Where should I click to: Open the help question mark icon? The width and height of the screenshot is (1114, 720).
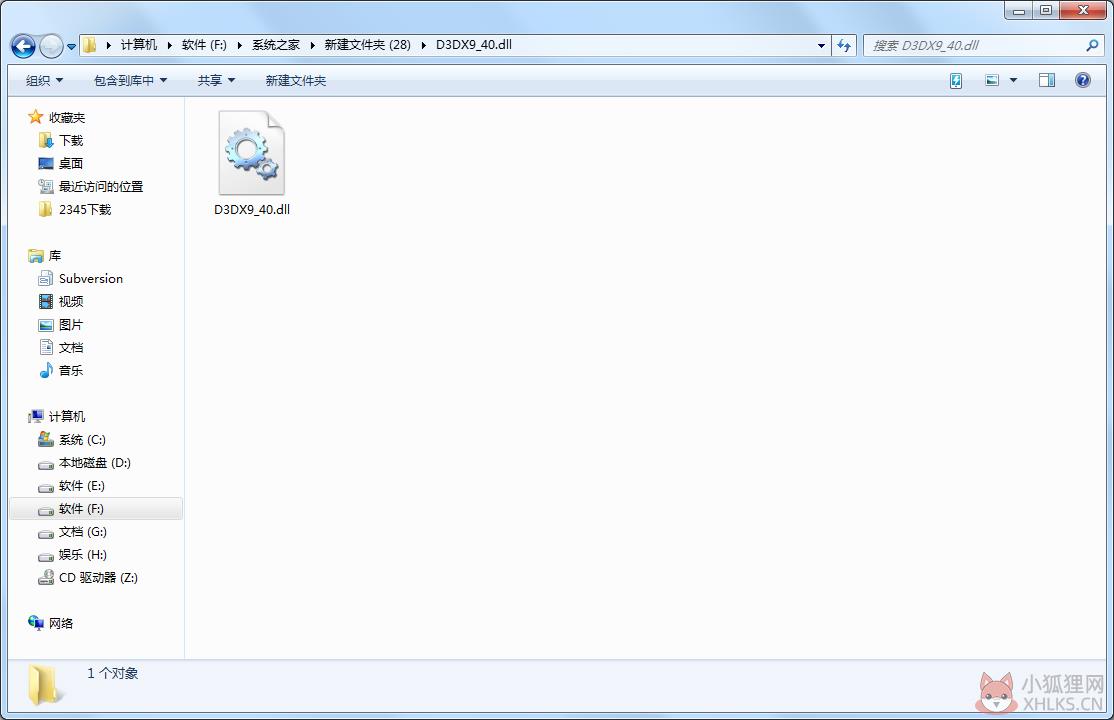(1083, 80)
